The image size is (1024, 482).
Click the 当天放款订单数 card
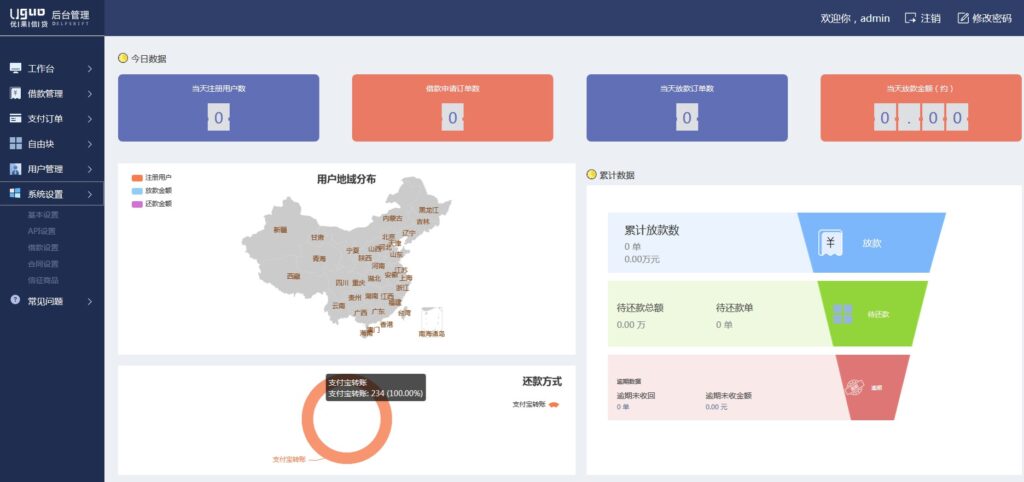(687, 108)
